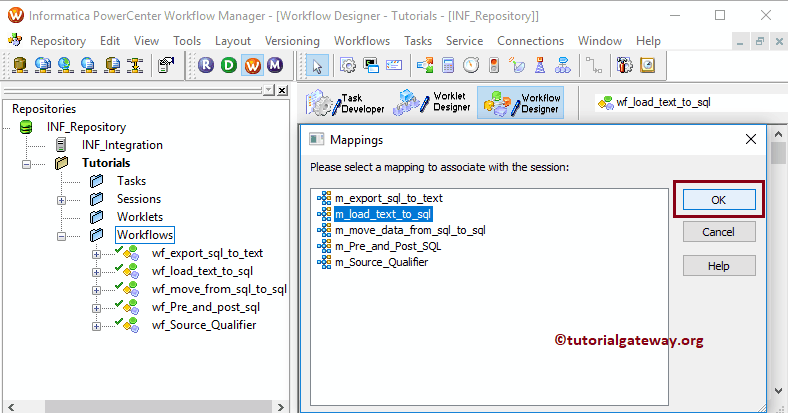Expand the Sessions folder node

click(62, 199)
